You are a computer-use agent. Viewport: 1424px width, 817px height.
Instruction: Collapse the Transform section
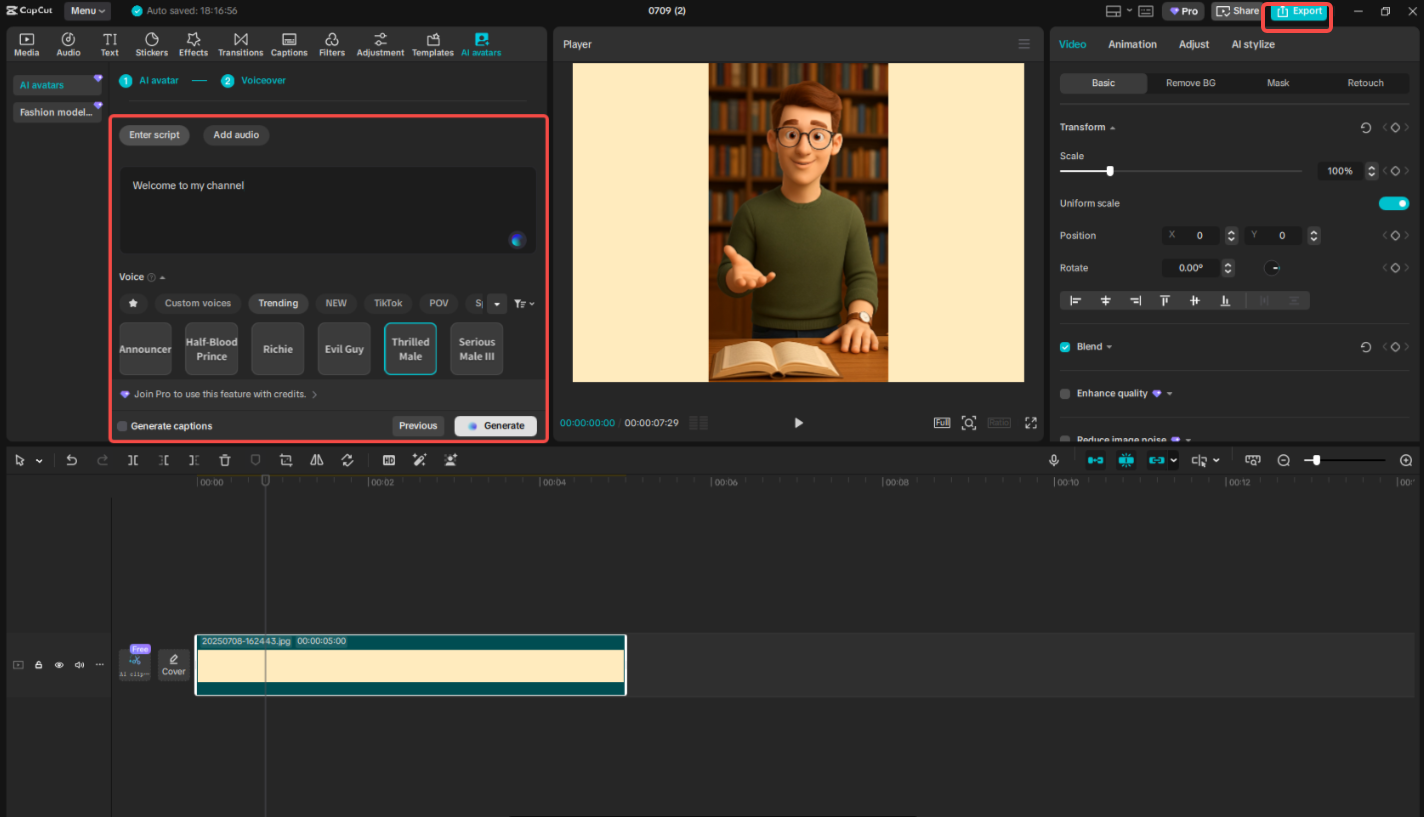click(1112, 127)
